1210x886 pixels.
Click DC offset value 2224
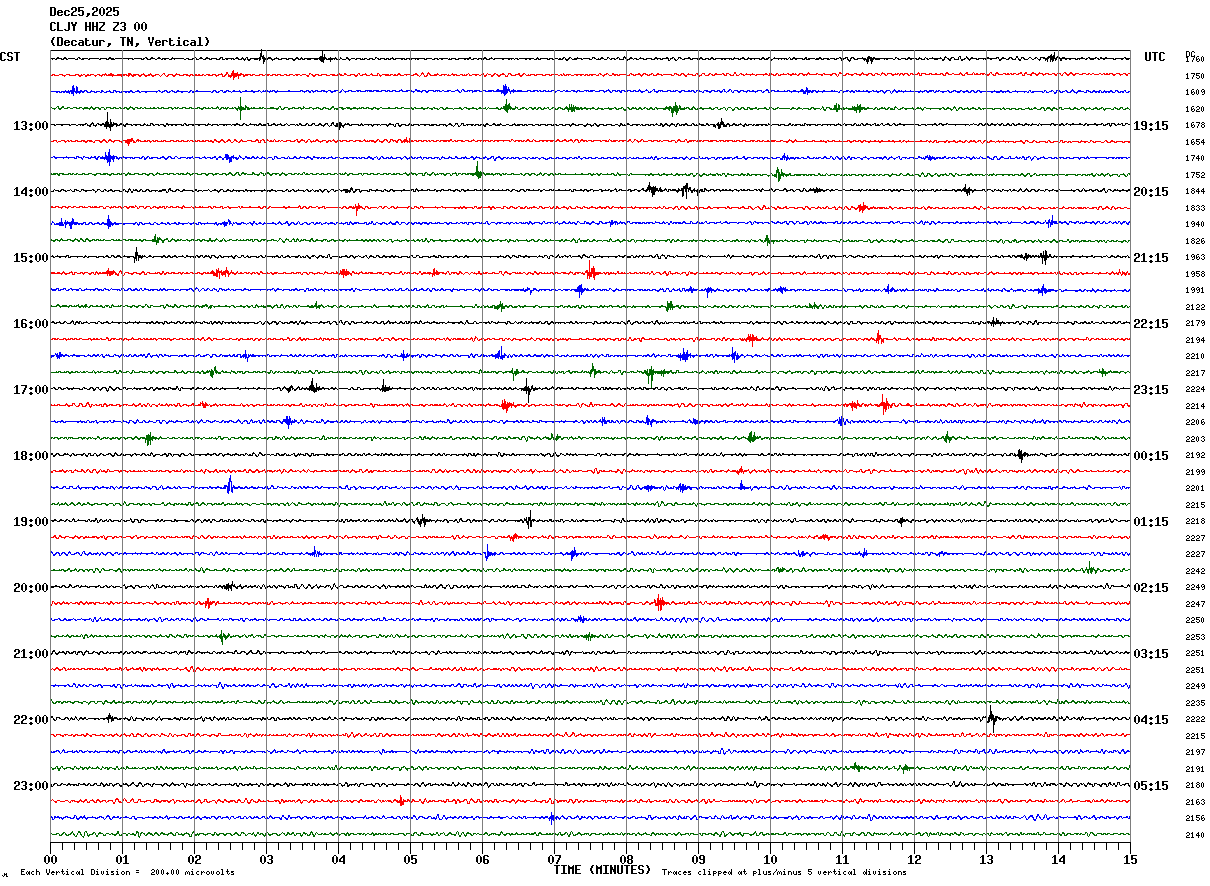tap(1195, 390)
